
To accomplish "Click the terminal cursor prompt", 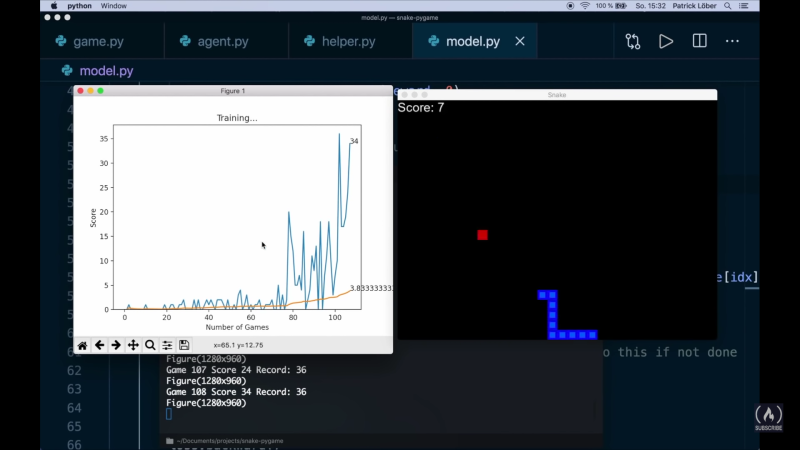I will point(169,414).
